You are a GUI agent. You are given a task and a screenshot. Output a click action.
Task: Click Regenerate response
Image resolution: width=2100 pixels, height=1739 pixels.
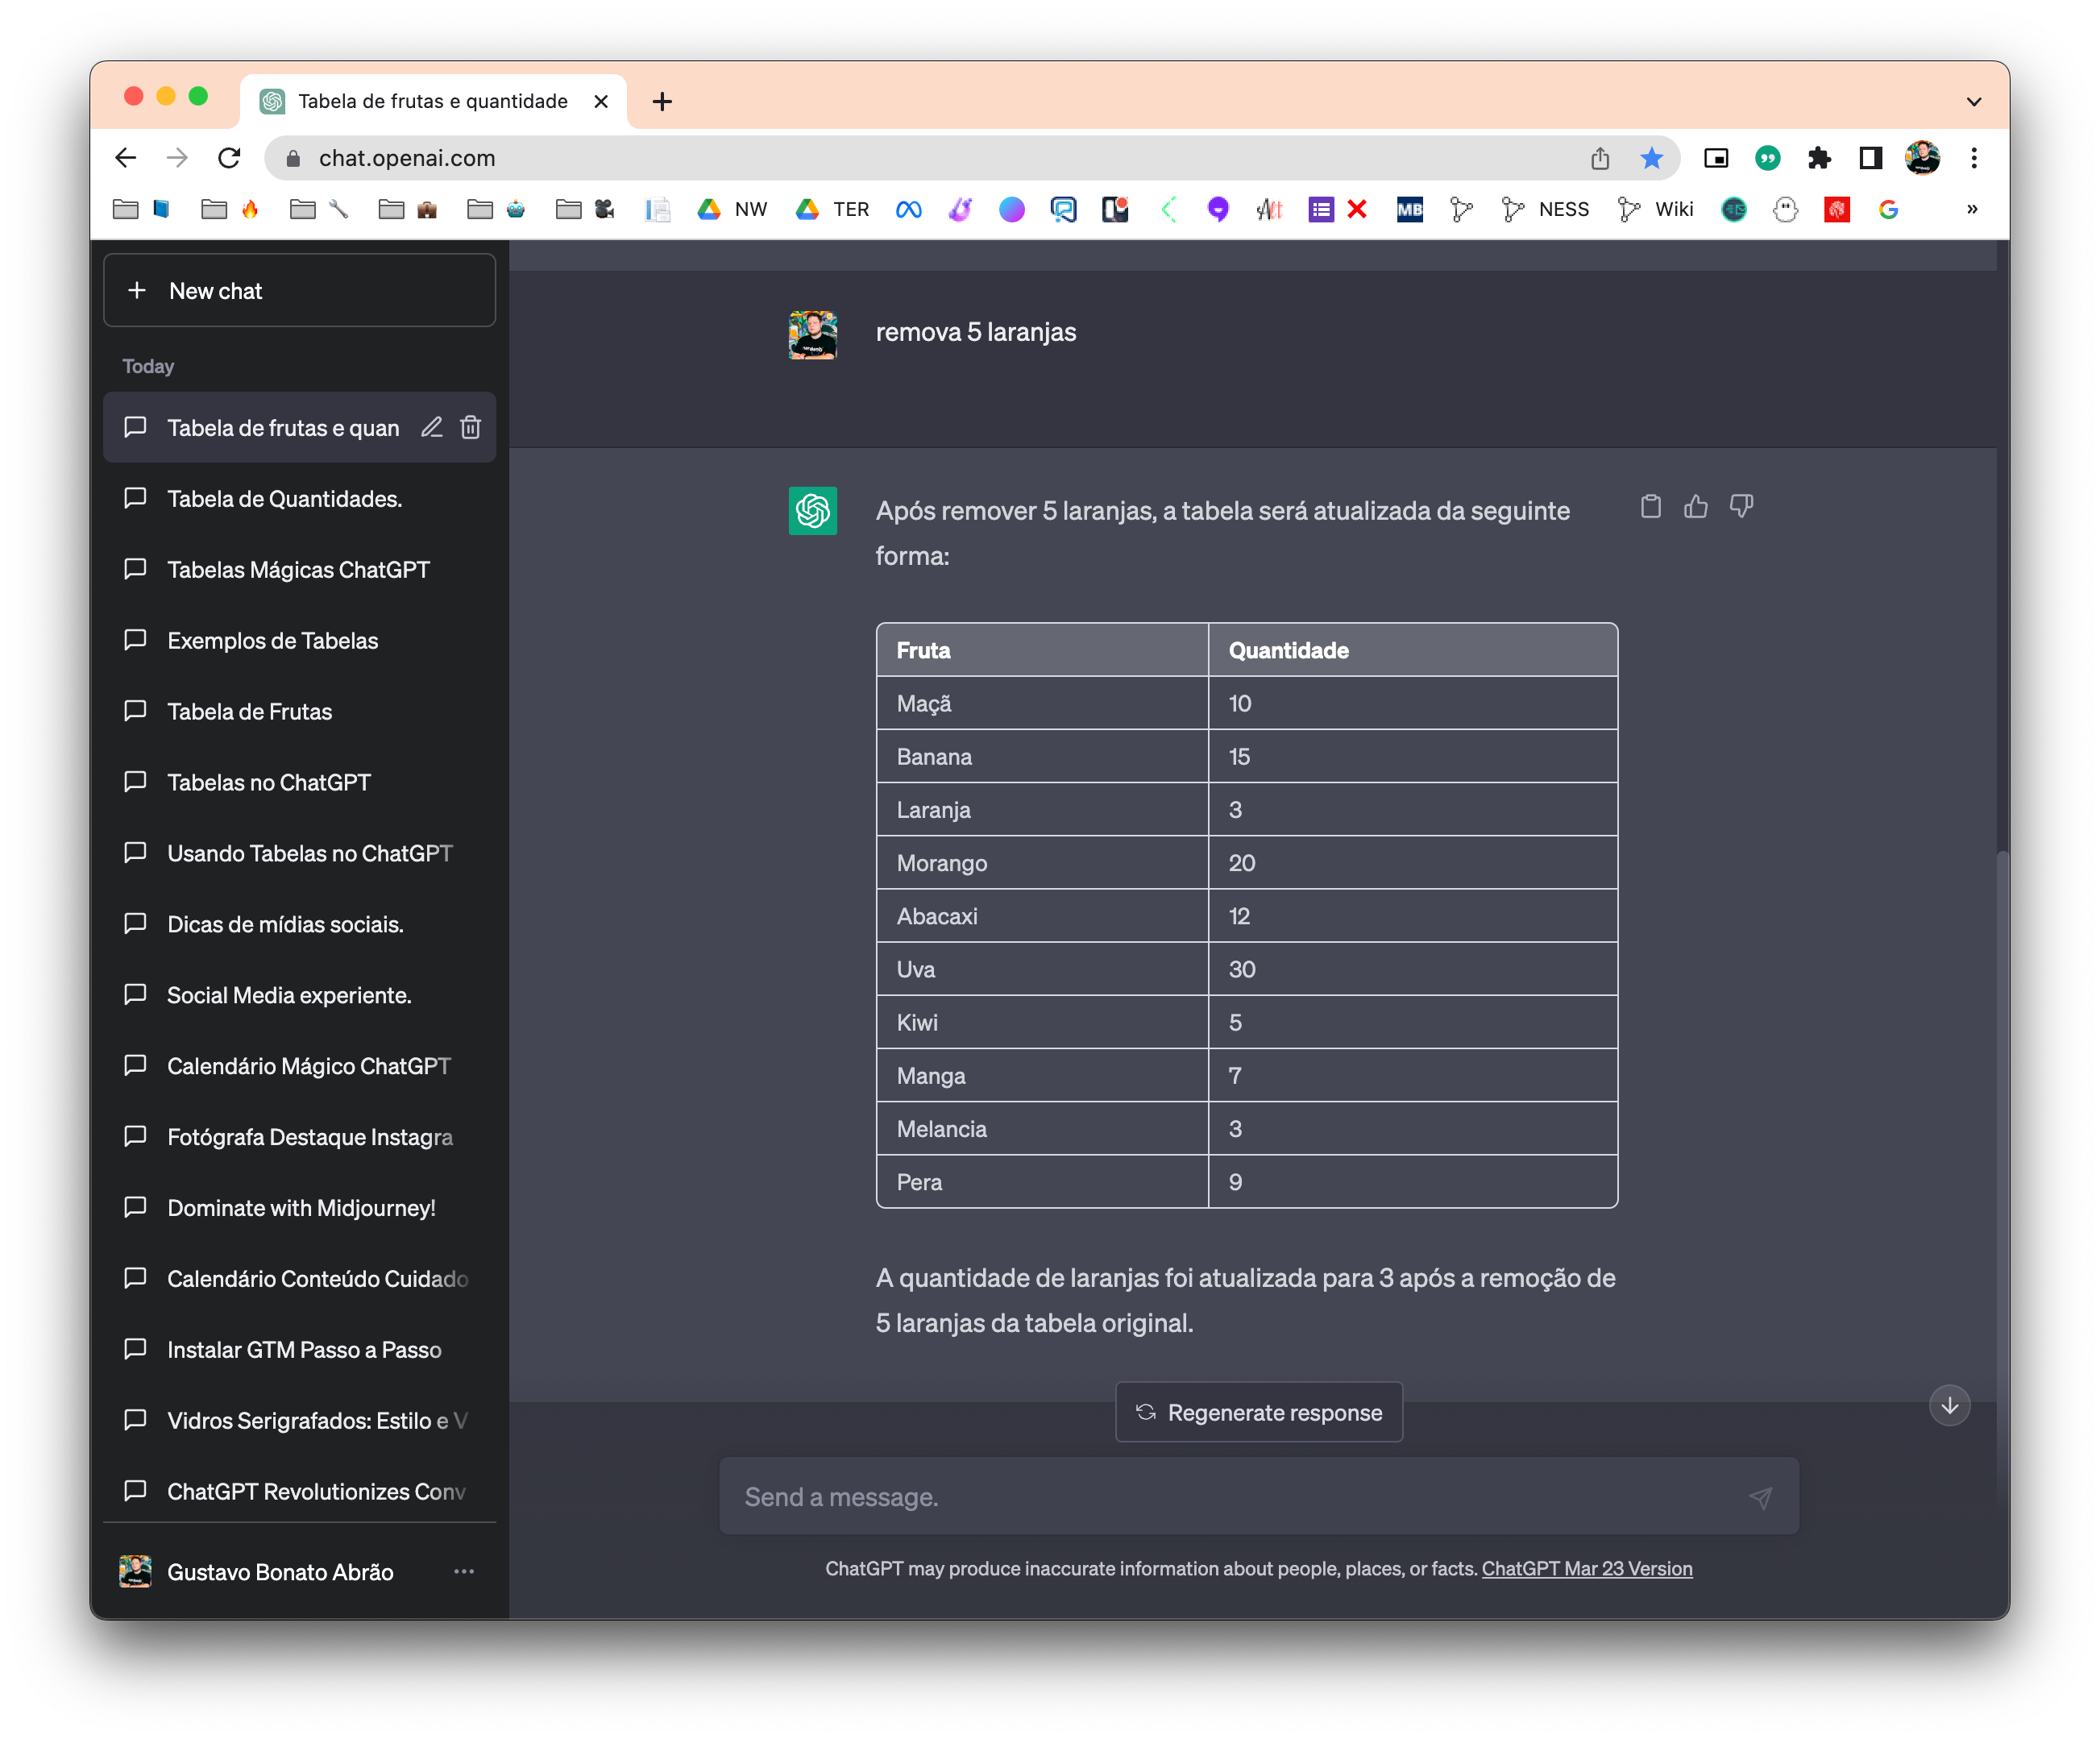[1259, 1412]
